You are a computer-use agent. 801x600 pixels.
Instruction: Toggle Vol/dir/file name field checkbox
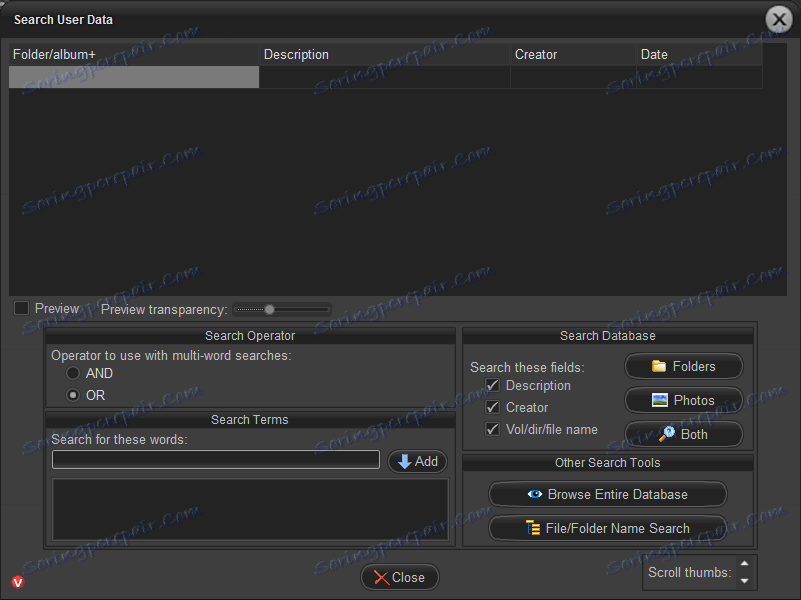[x=492, y=429]
